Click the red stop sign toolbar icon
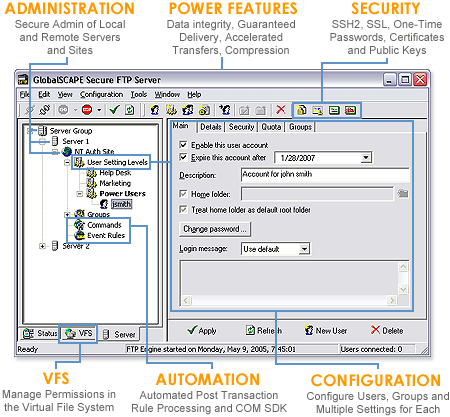Screen dimensions: 450x417 [x=87, y=109]
